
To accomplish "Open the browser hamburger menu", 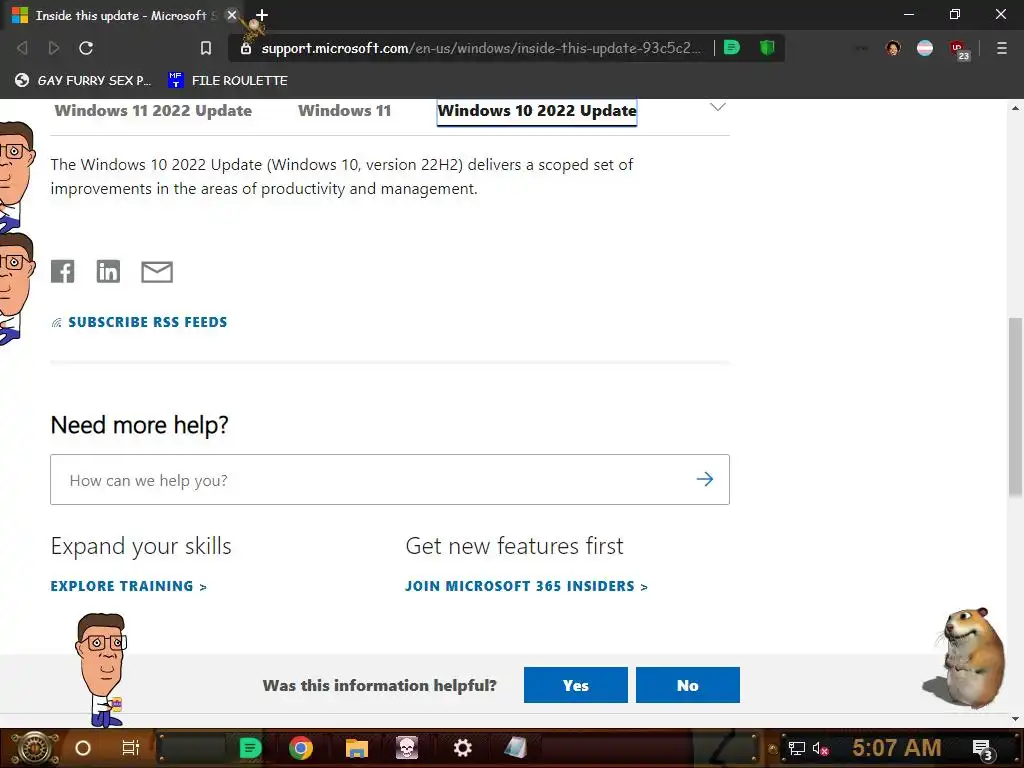I will [x=1002, y=48].
